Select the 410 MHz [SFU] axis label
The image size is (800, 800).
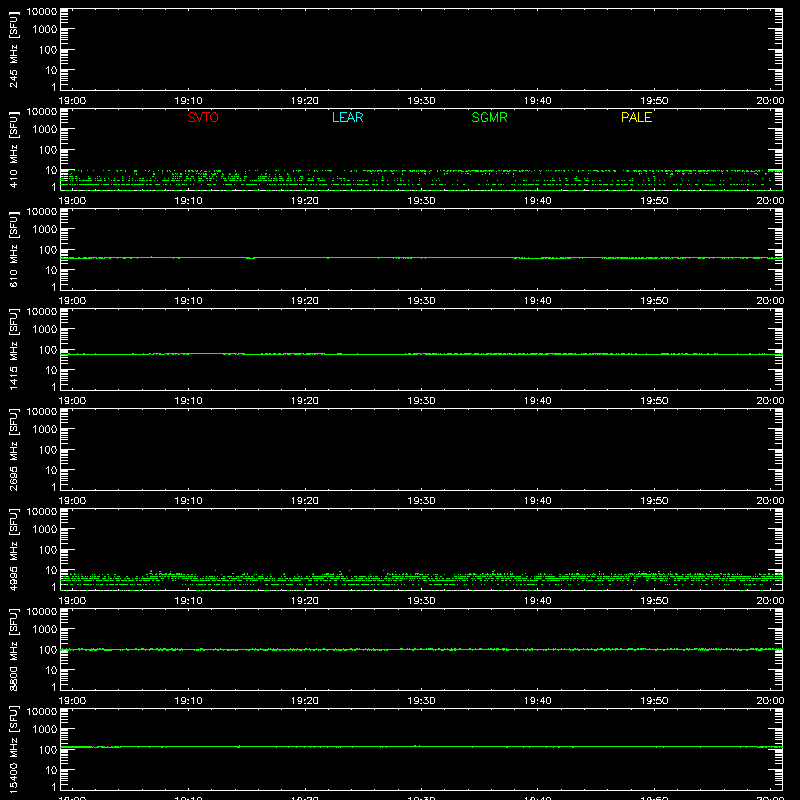[14, 150]
